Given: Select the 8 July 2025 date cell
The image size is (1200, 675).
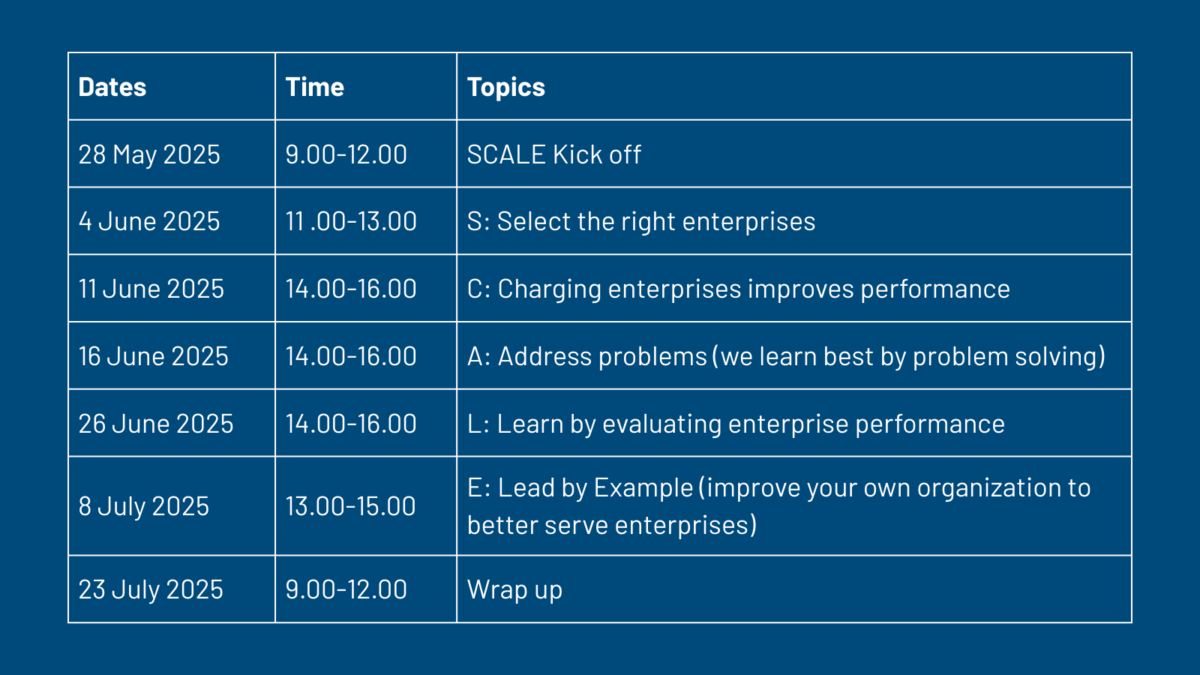Looking at the screenshot, I should coord(171,506).
